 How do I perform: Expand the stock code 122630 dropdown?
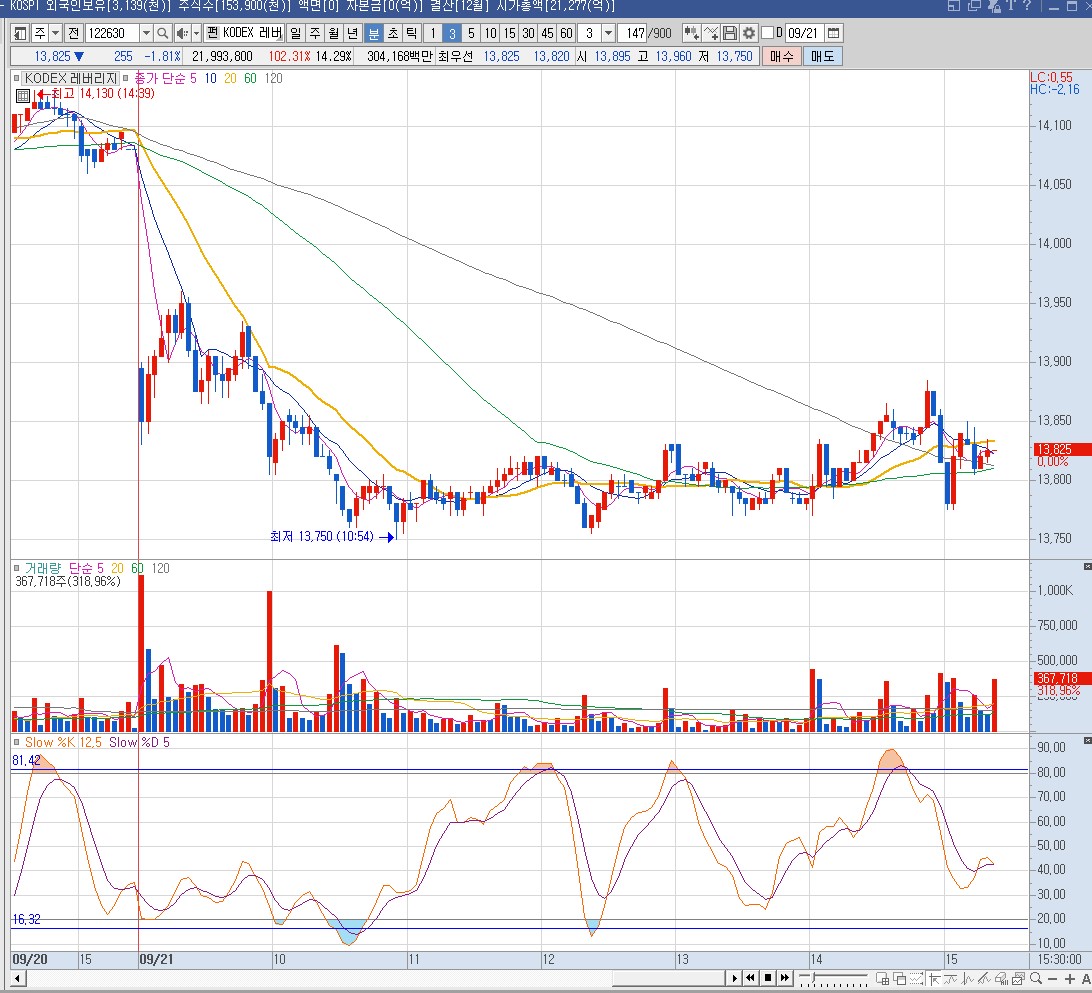point(146,33)
